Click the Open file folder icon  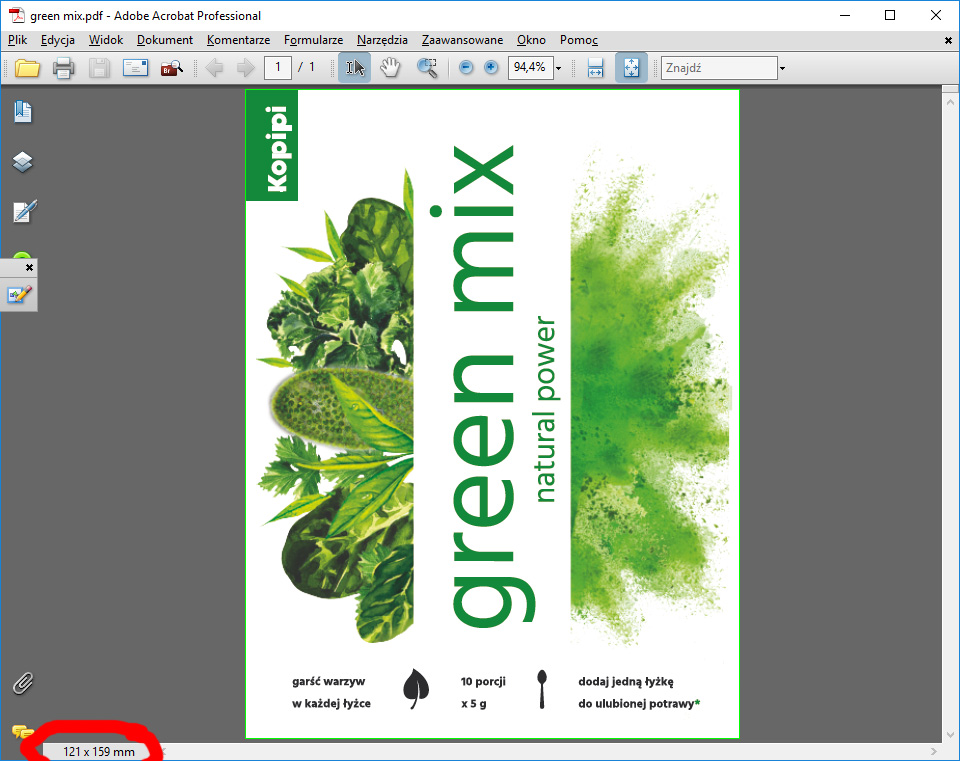click(x=27, y=68)
